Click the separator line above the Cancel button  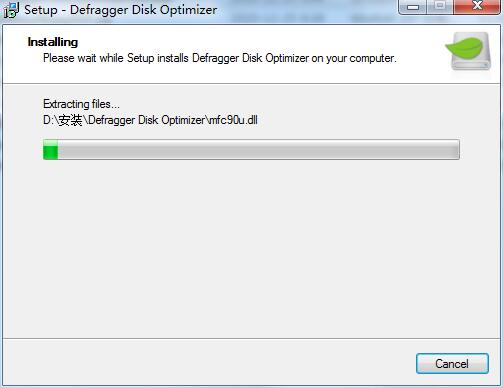[x=252, y=338]
